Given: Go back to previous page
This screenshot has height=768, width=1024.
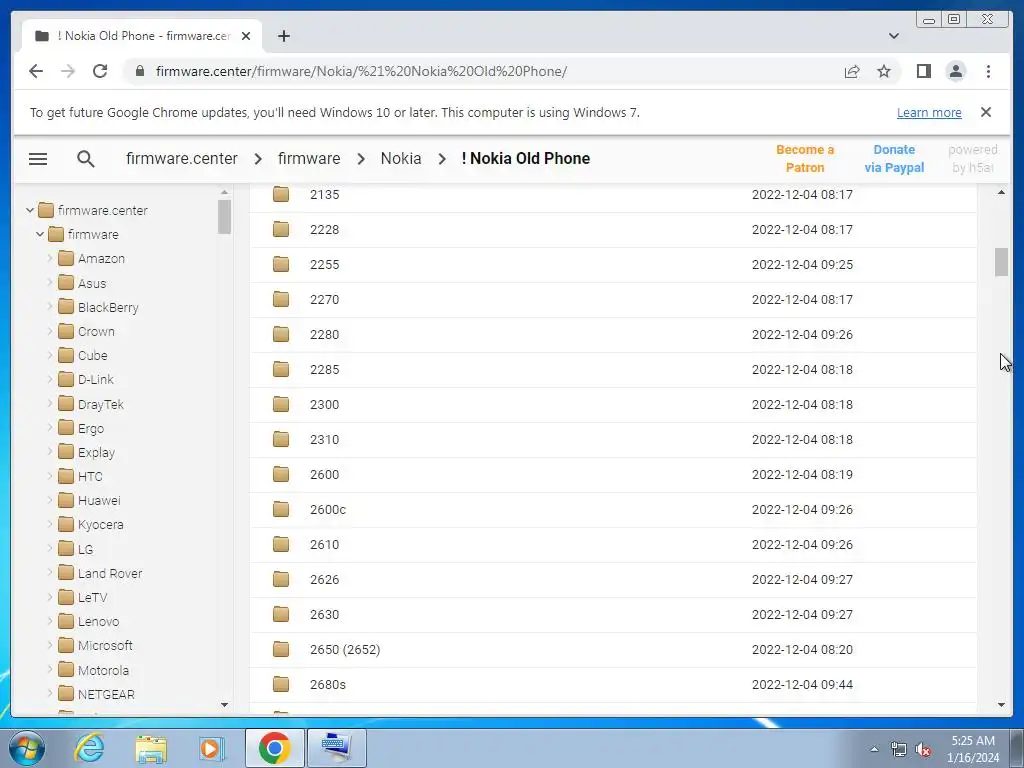Looking at the screenshot, I should 36,71.
